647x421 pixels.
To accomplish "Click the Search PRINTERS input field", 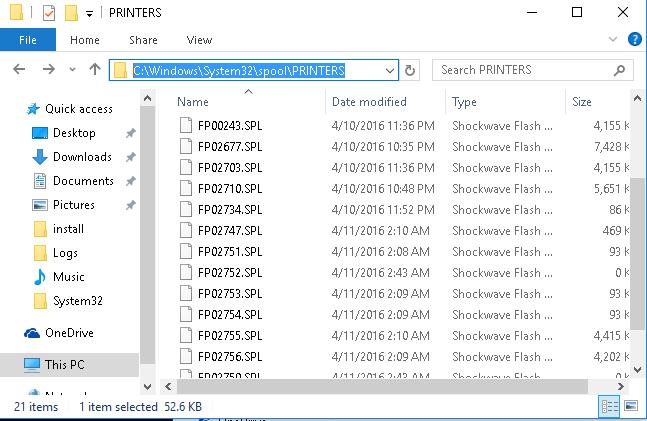I will [x=520, y=71].
